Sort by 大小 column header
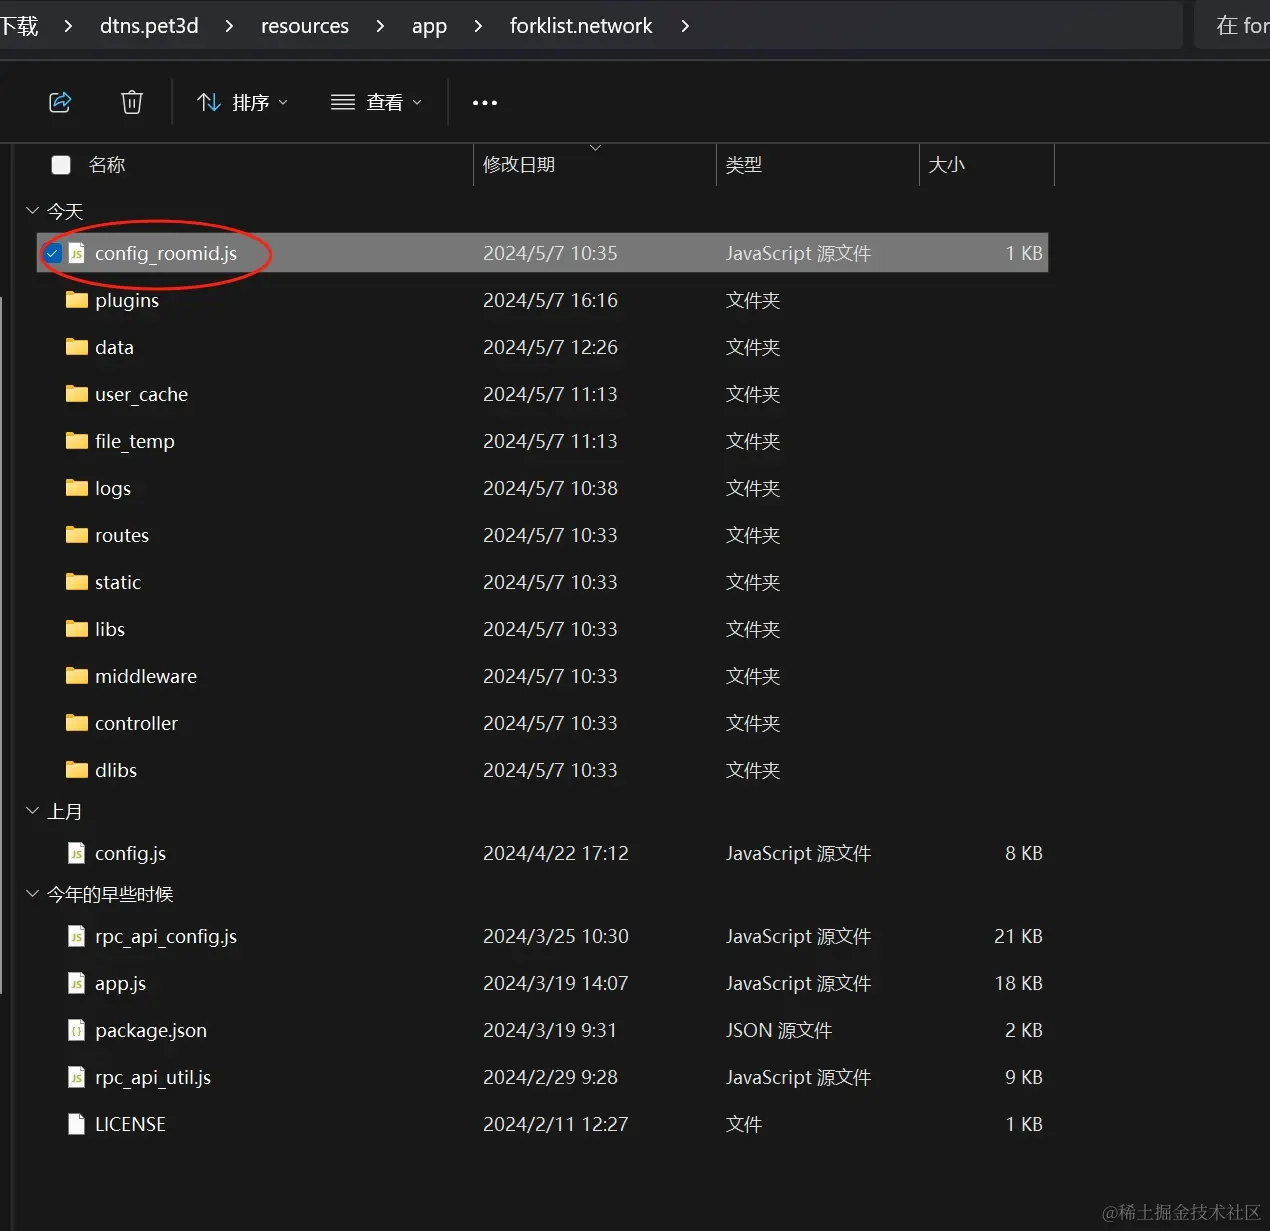This screenshot has width=1270, height=1231. click(x=947, y=165)
